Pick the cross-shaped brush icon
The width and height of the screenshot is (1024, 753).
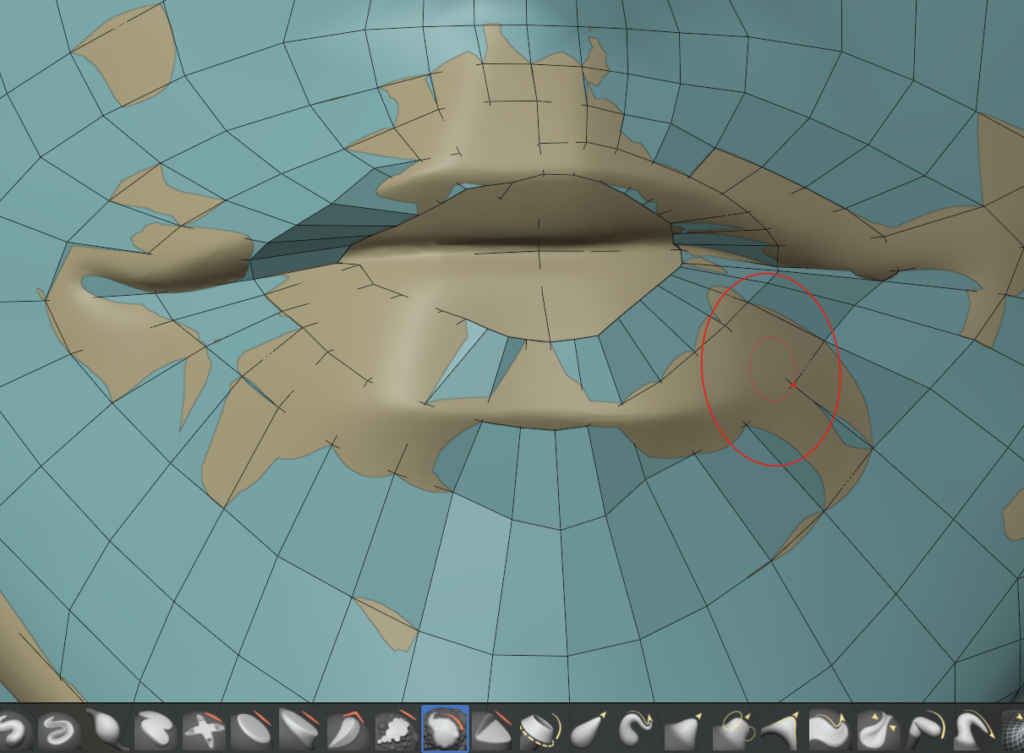click(200, 731)
